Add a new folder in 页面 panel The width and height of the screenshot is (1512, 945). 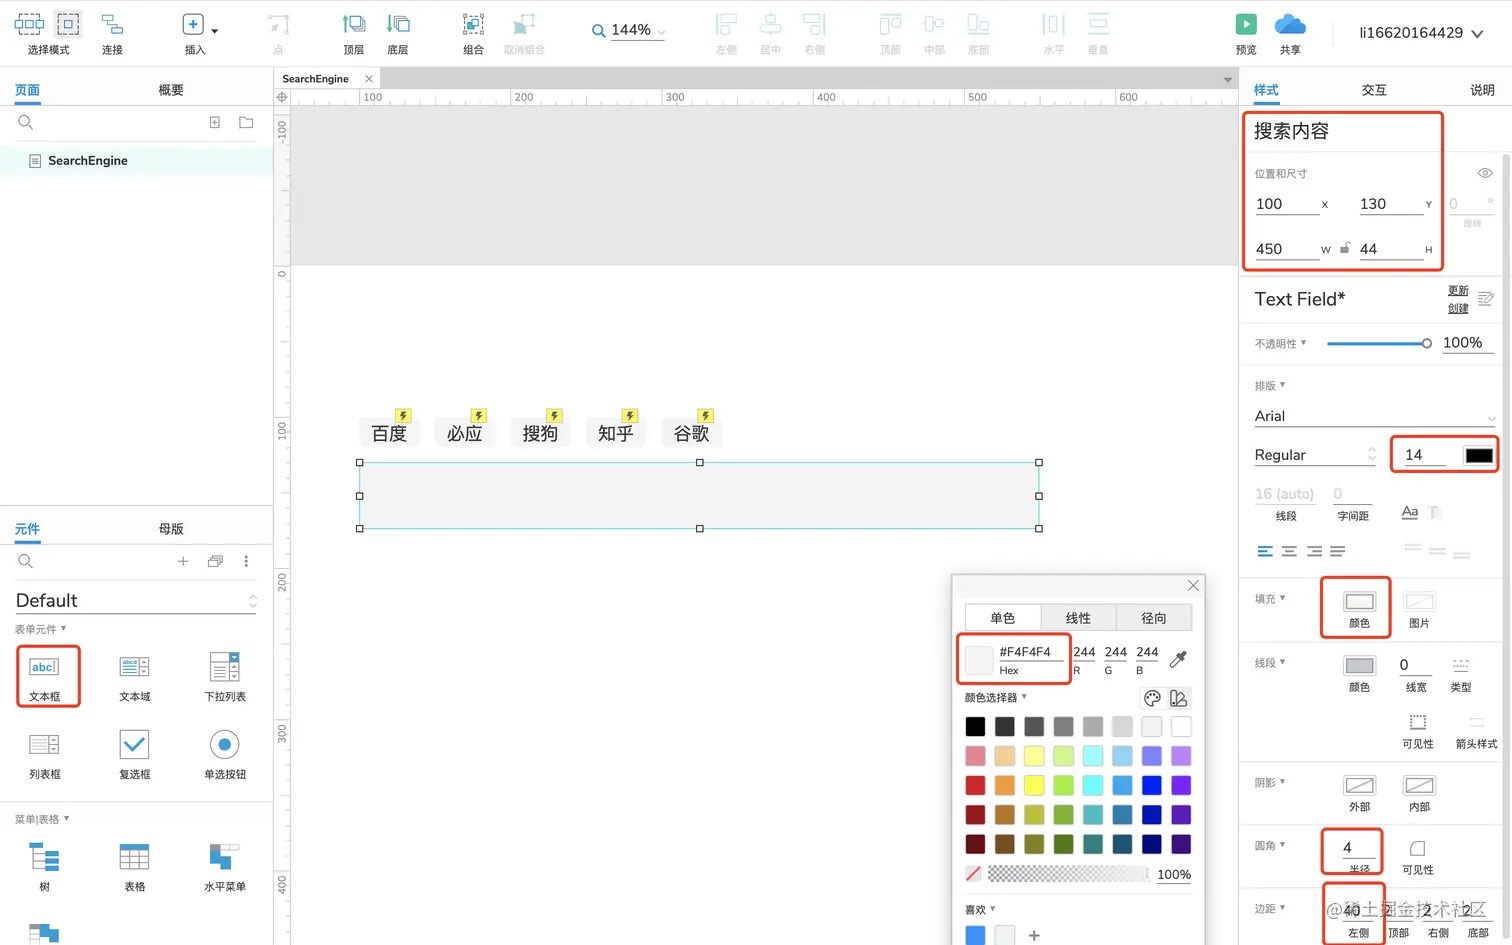click(246, 122)
